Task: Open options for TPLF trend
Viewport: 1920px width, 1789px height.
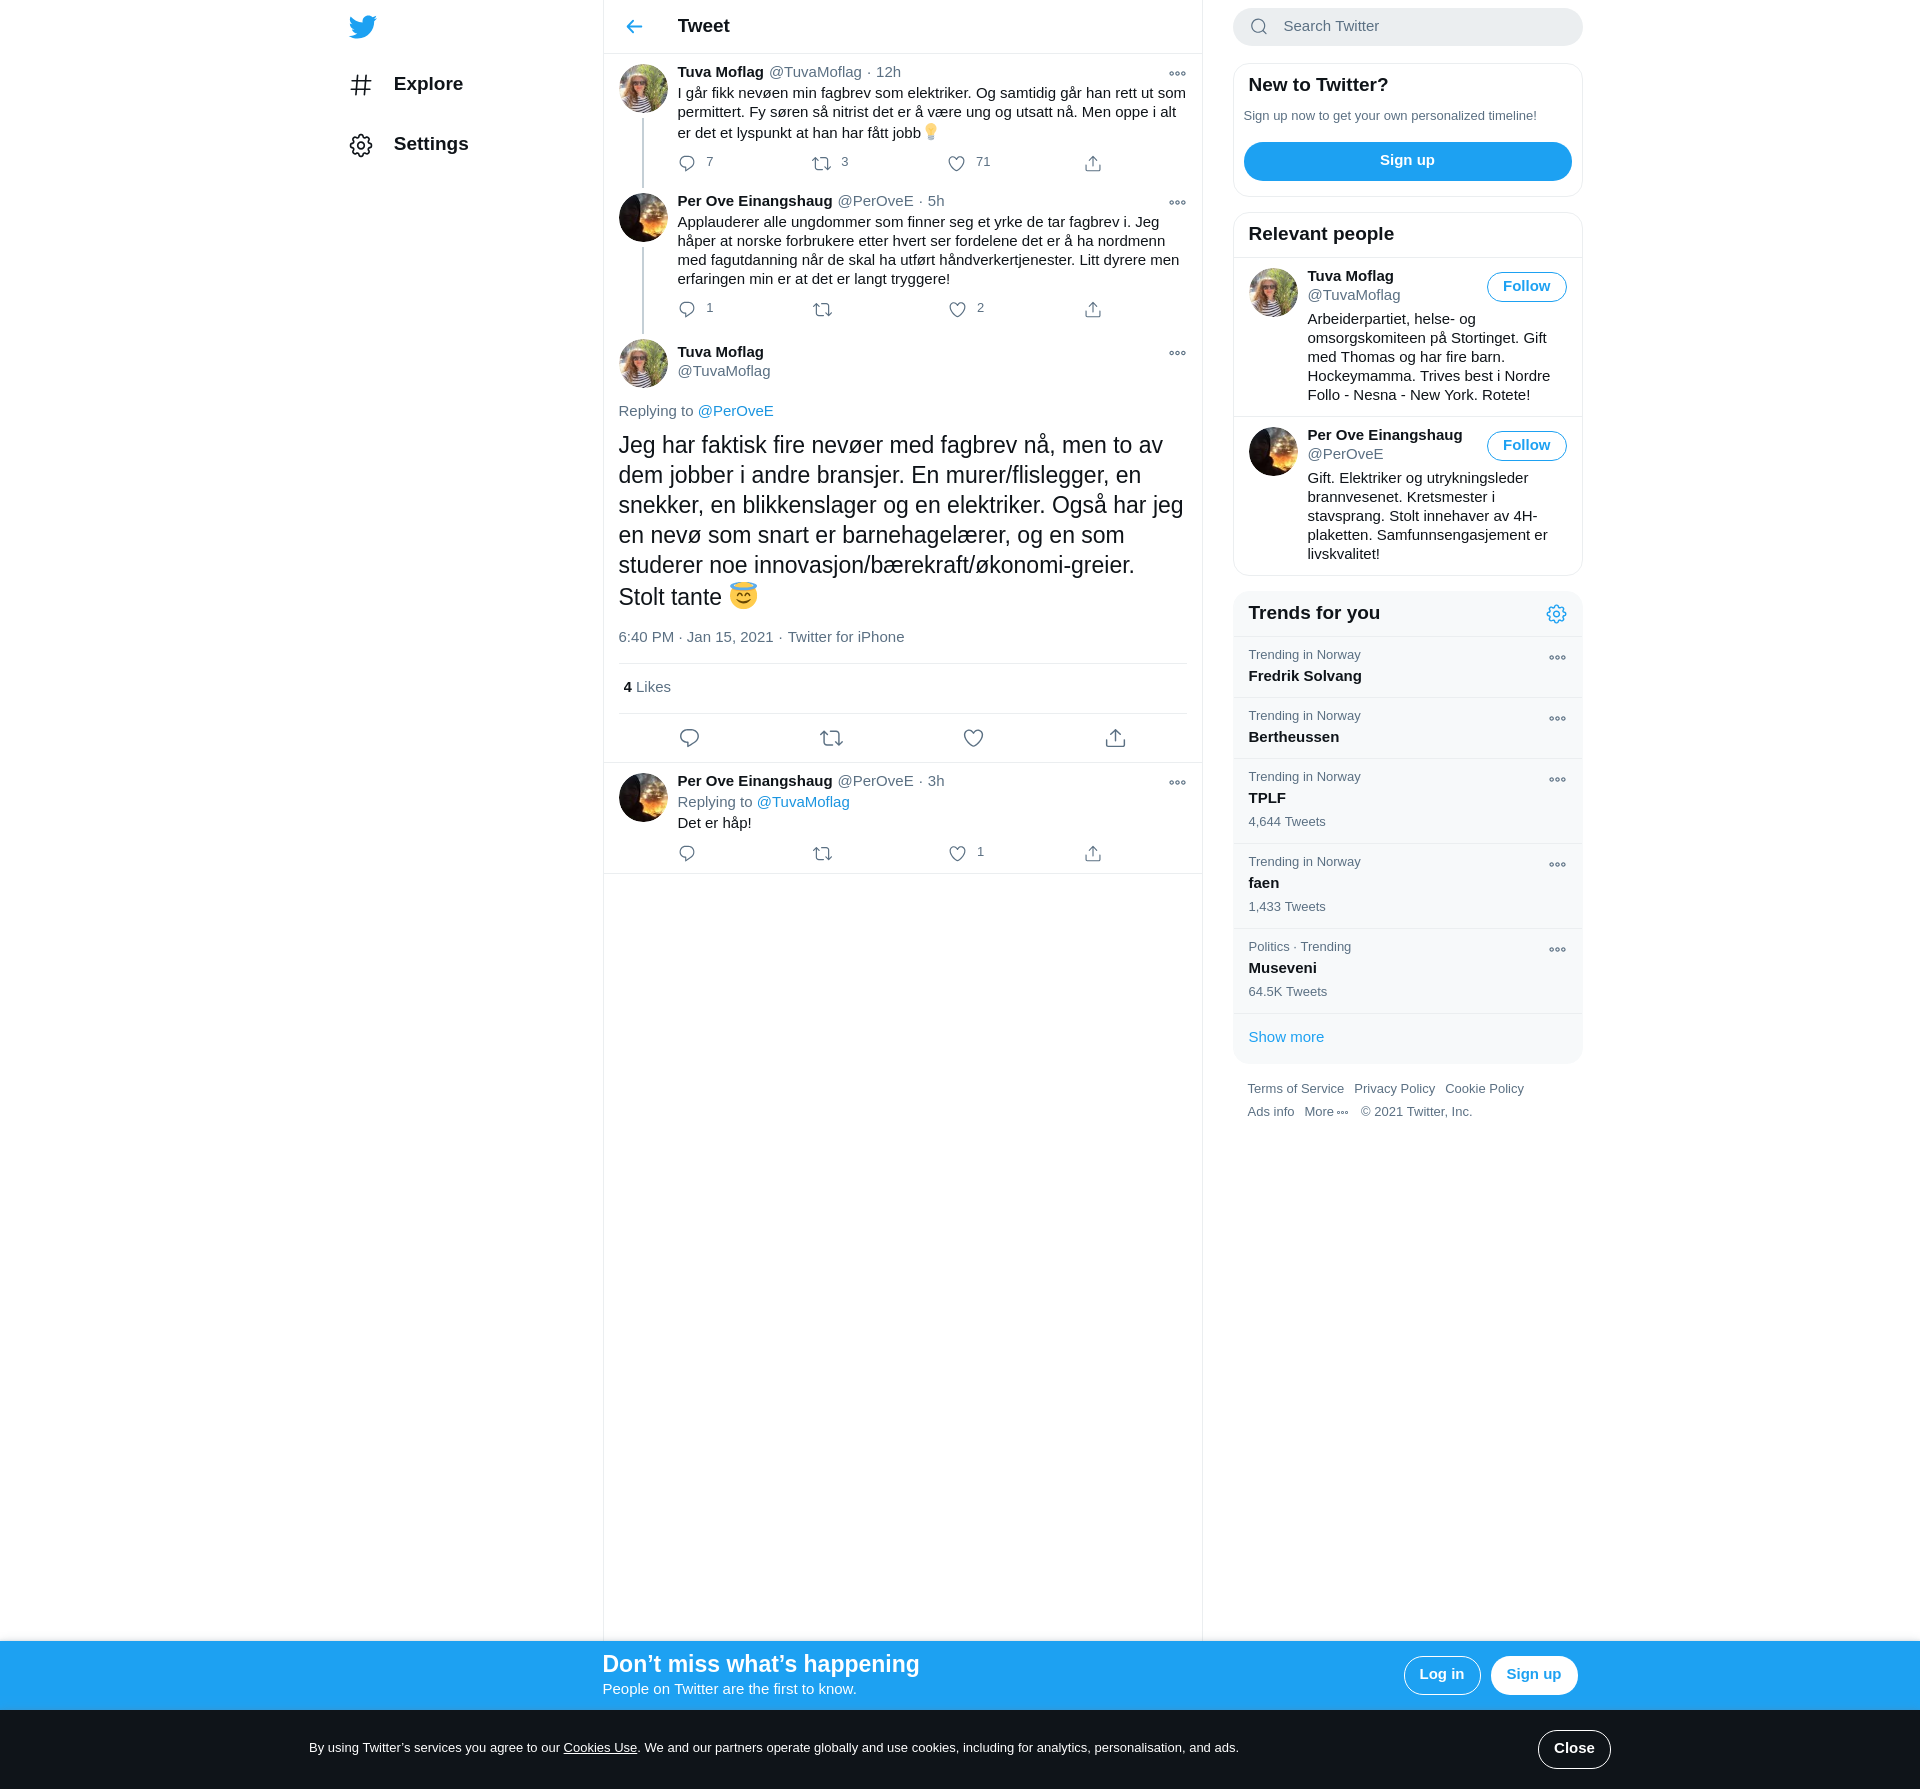Action: tap(1557, 780)
